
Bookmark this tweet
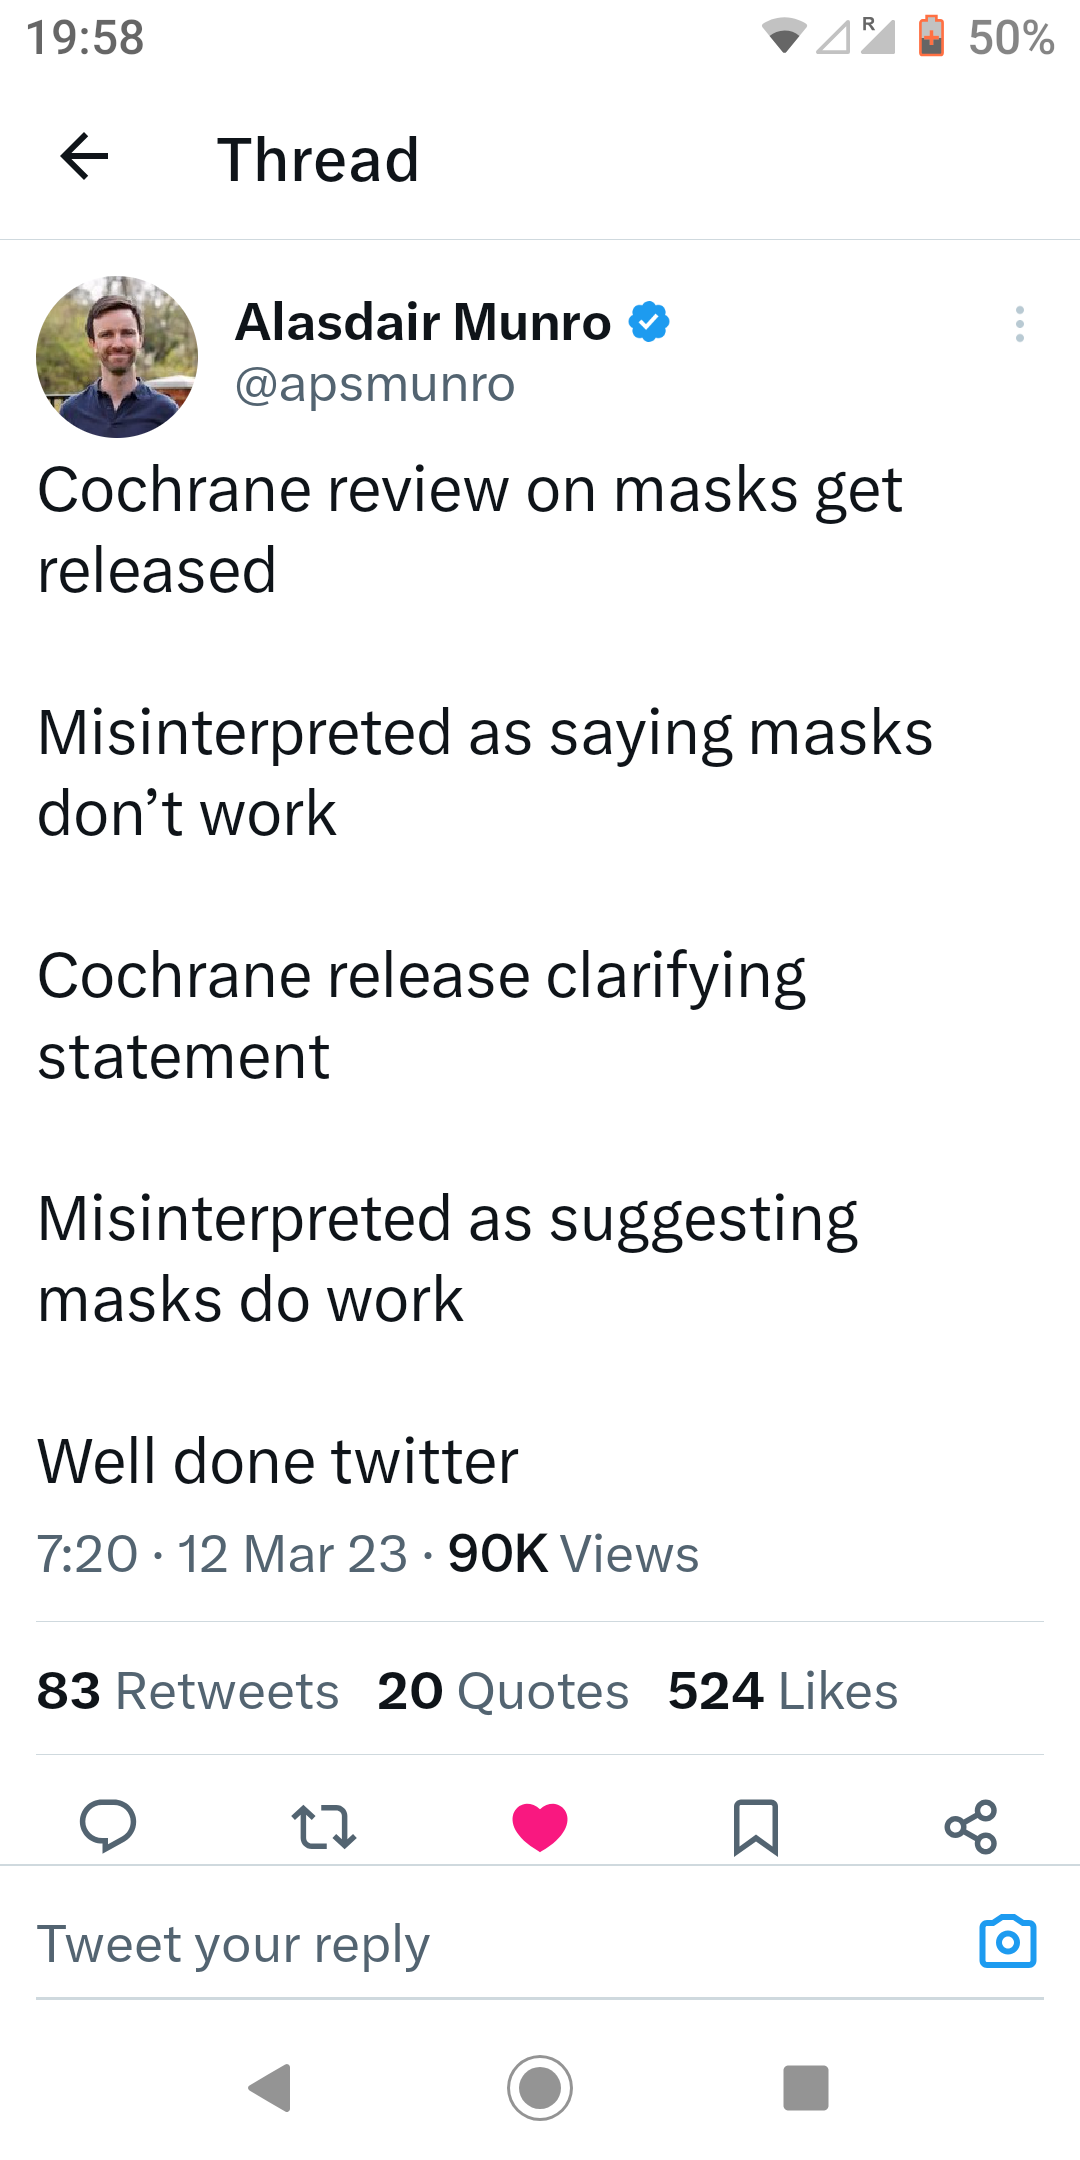click(x=755, y=1827)
